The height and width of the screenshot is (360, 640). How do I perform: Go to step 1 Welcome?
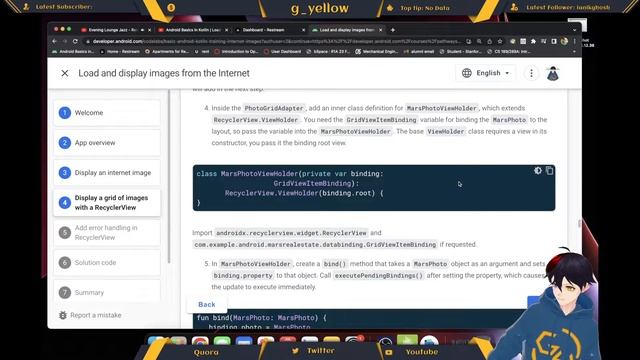click(x=107, y=113)
